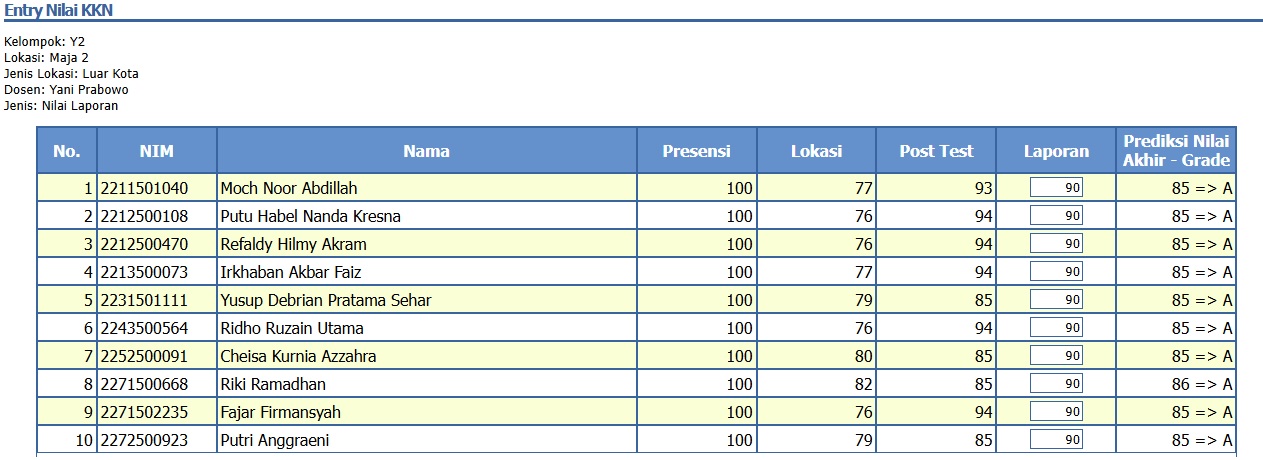Viewport: 1263px width, 460px height.
Task: Click Laporan input for Riki Ramadhan
Action: point(1057,384)
